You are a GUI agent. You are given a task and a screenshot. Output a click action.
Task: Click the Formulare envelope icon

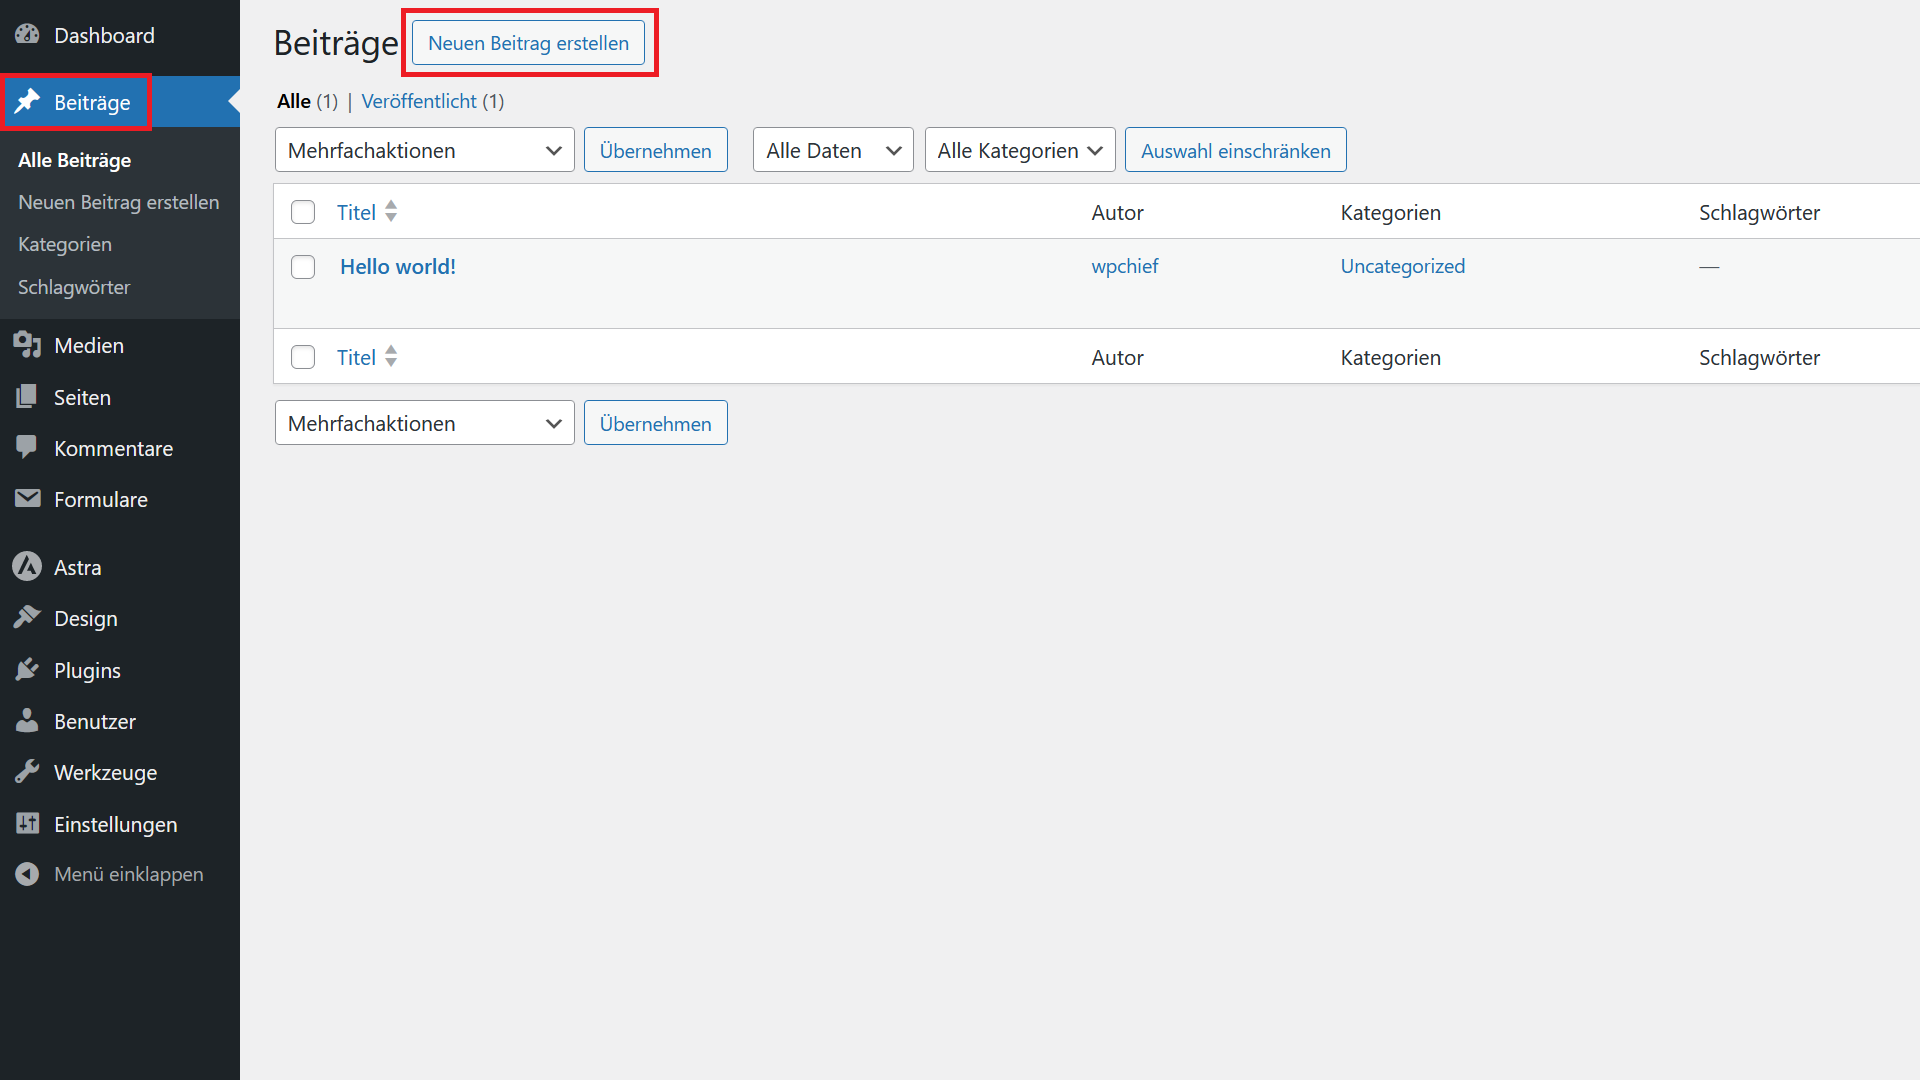coord(27,499)
